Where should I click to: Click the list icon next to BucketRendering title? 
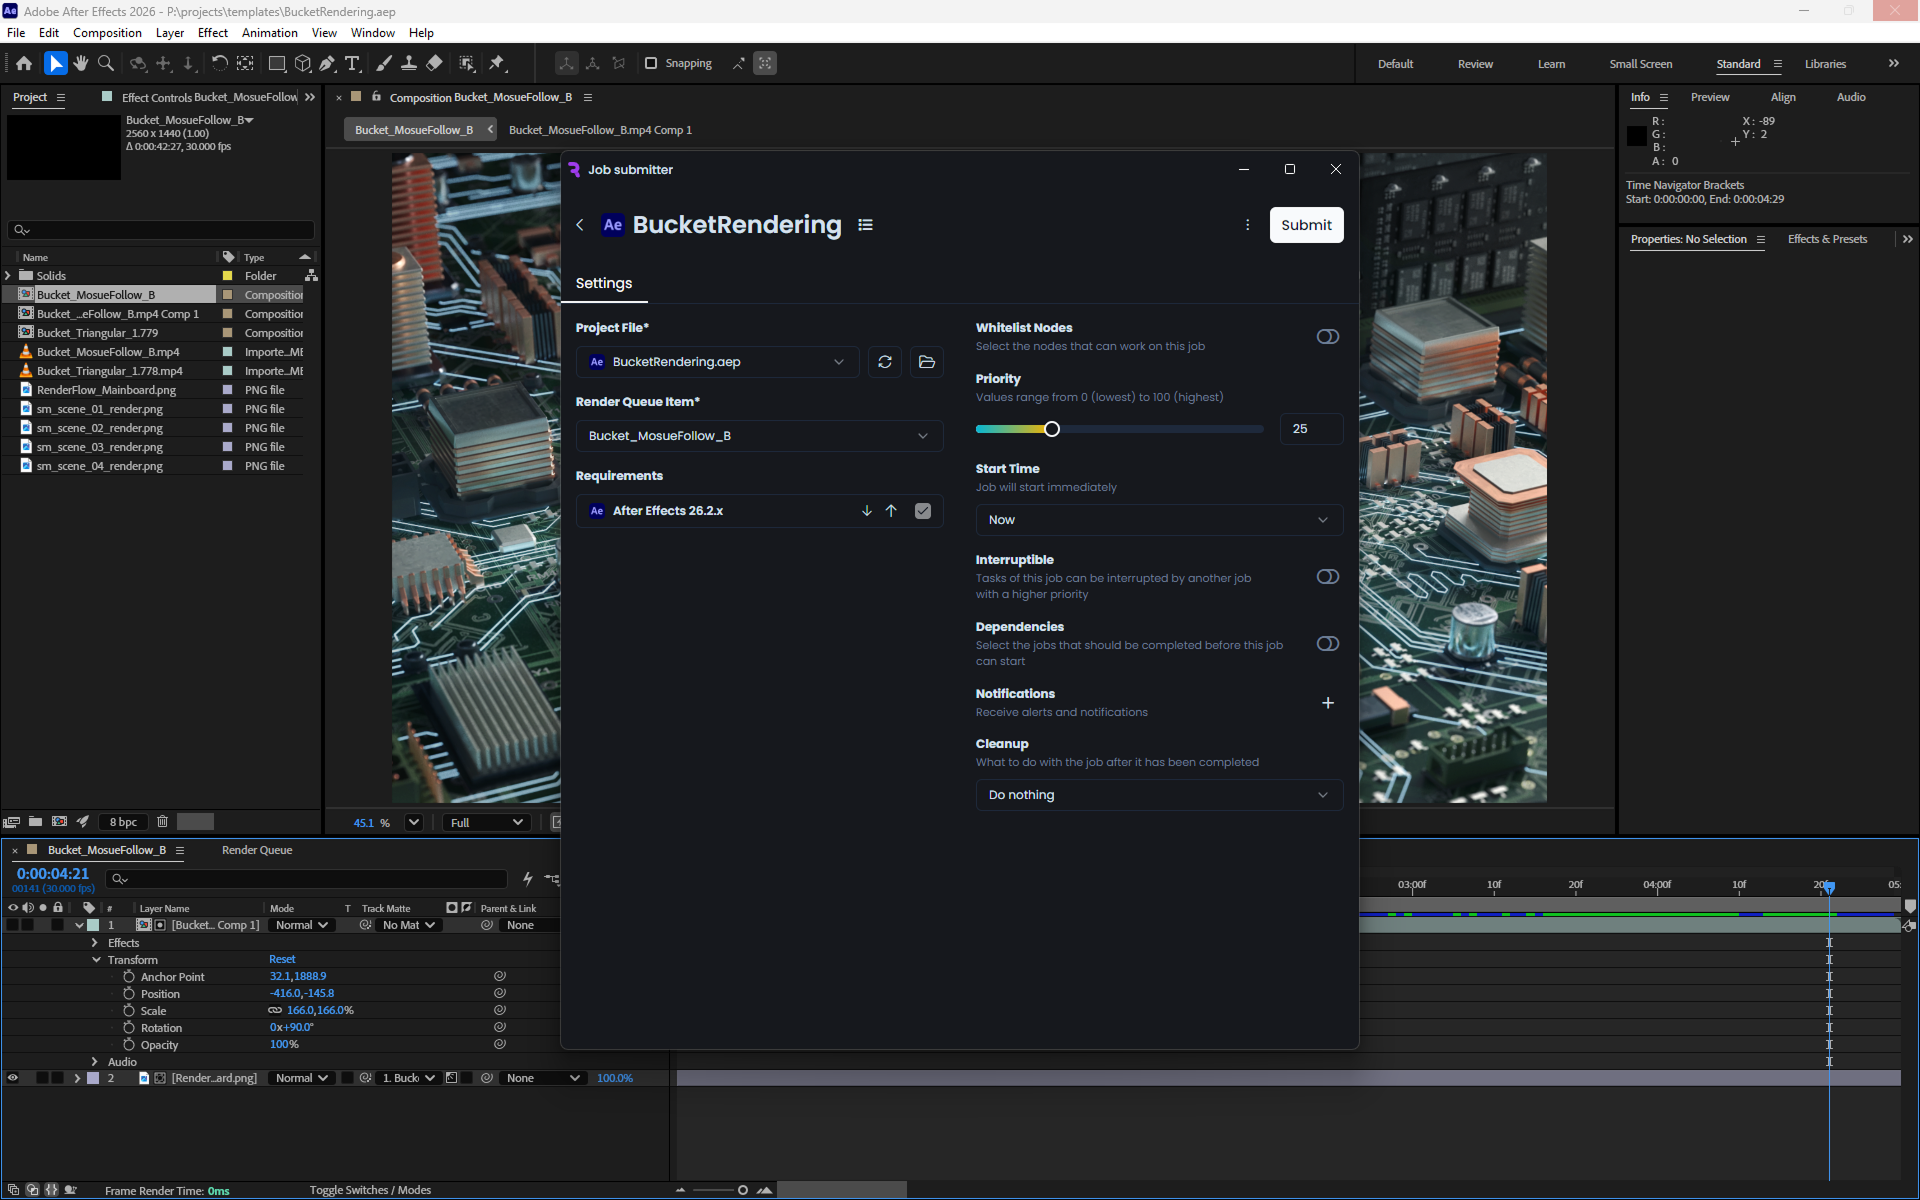click(x=866, y=225)
